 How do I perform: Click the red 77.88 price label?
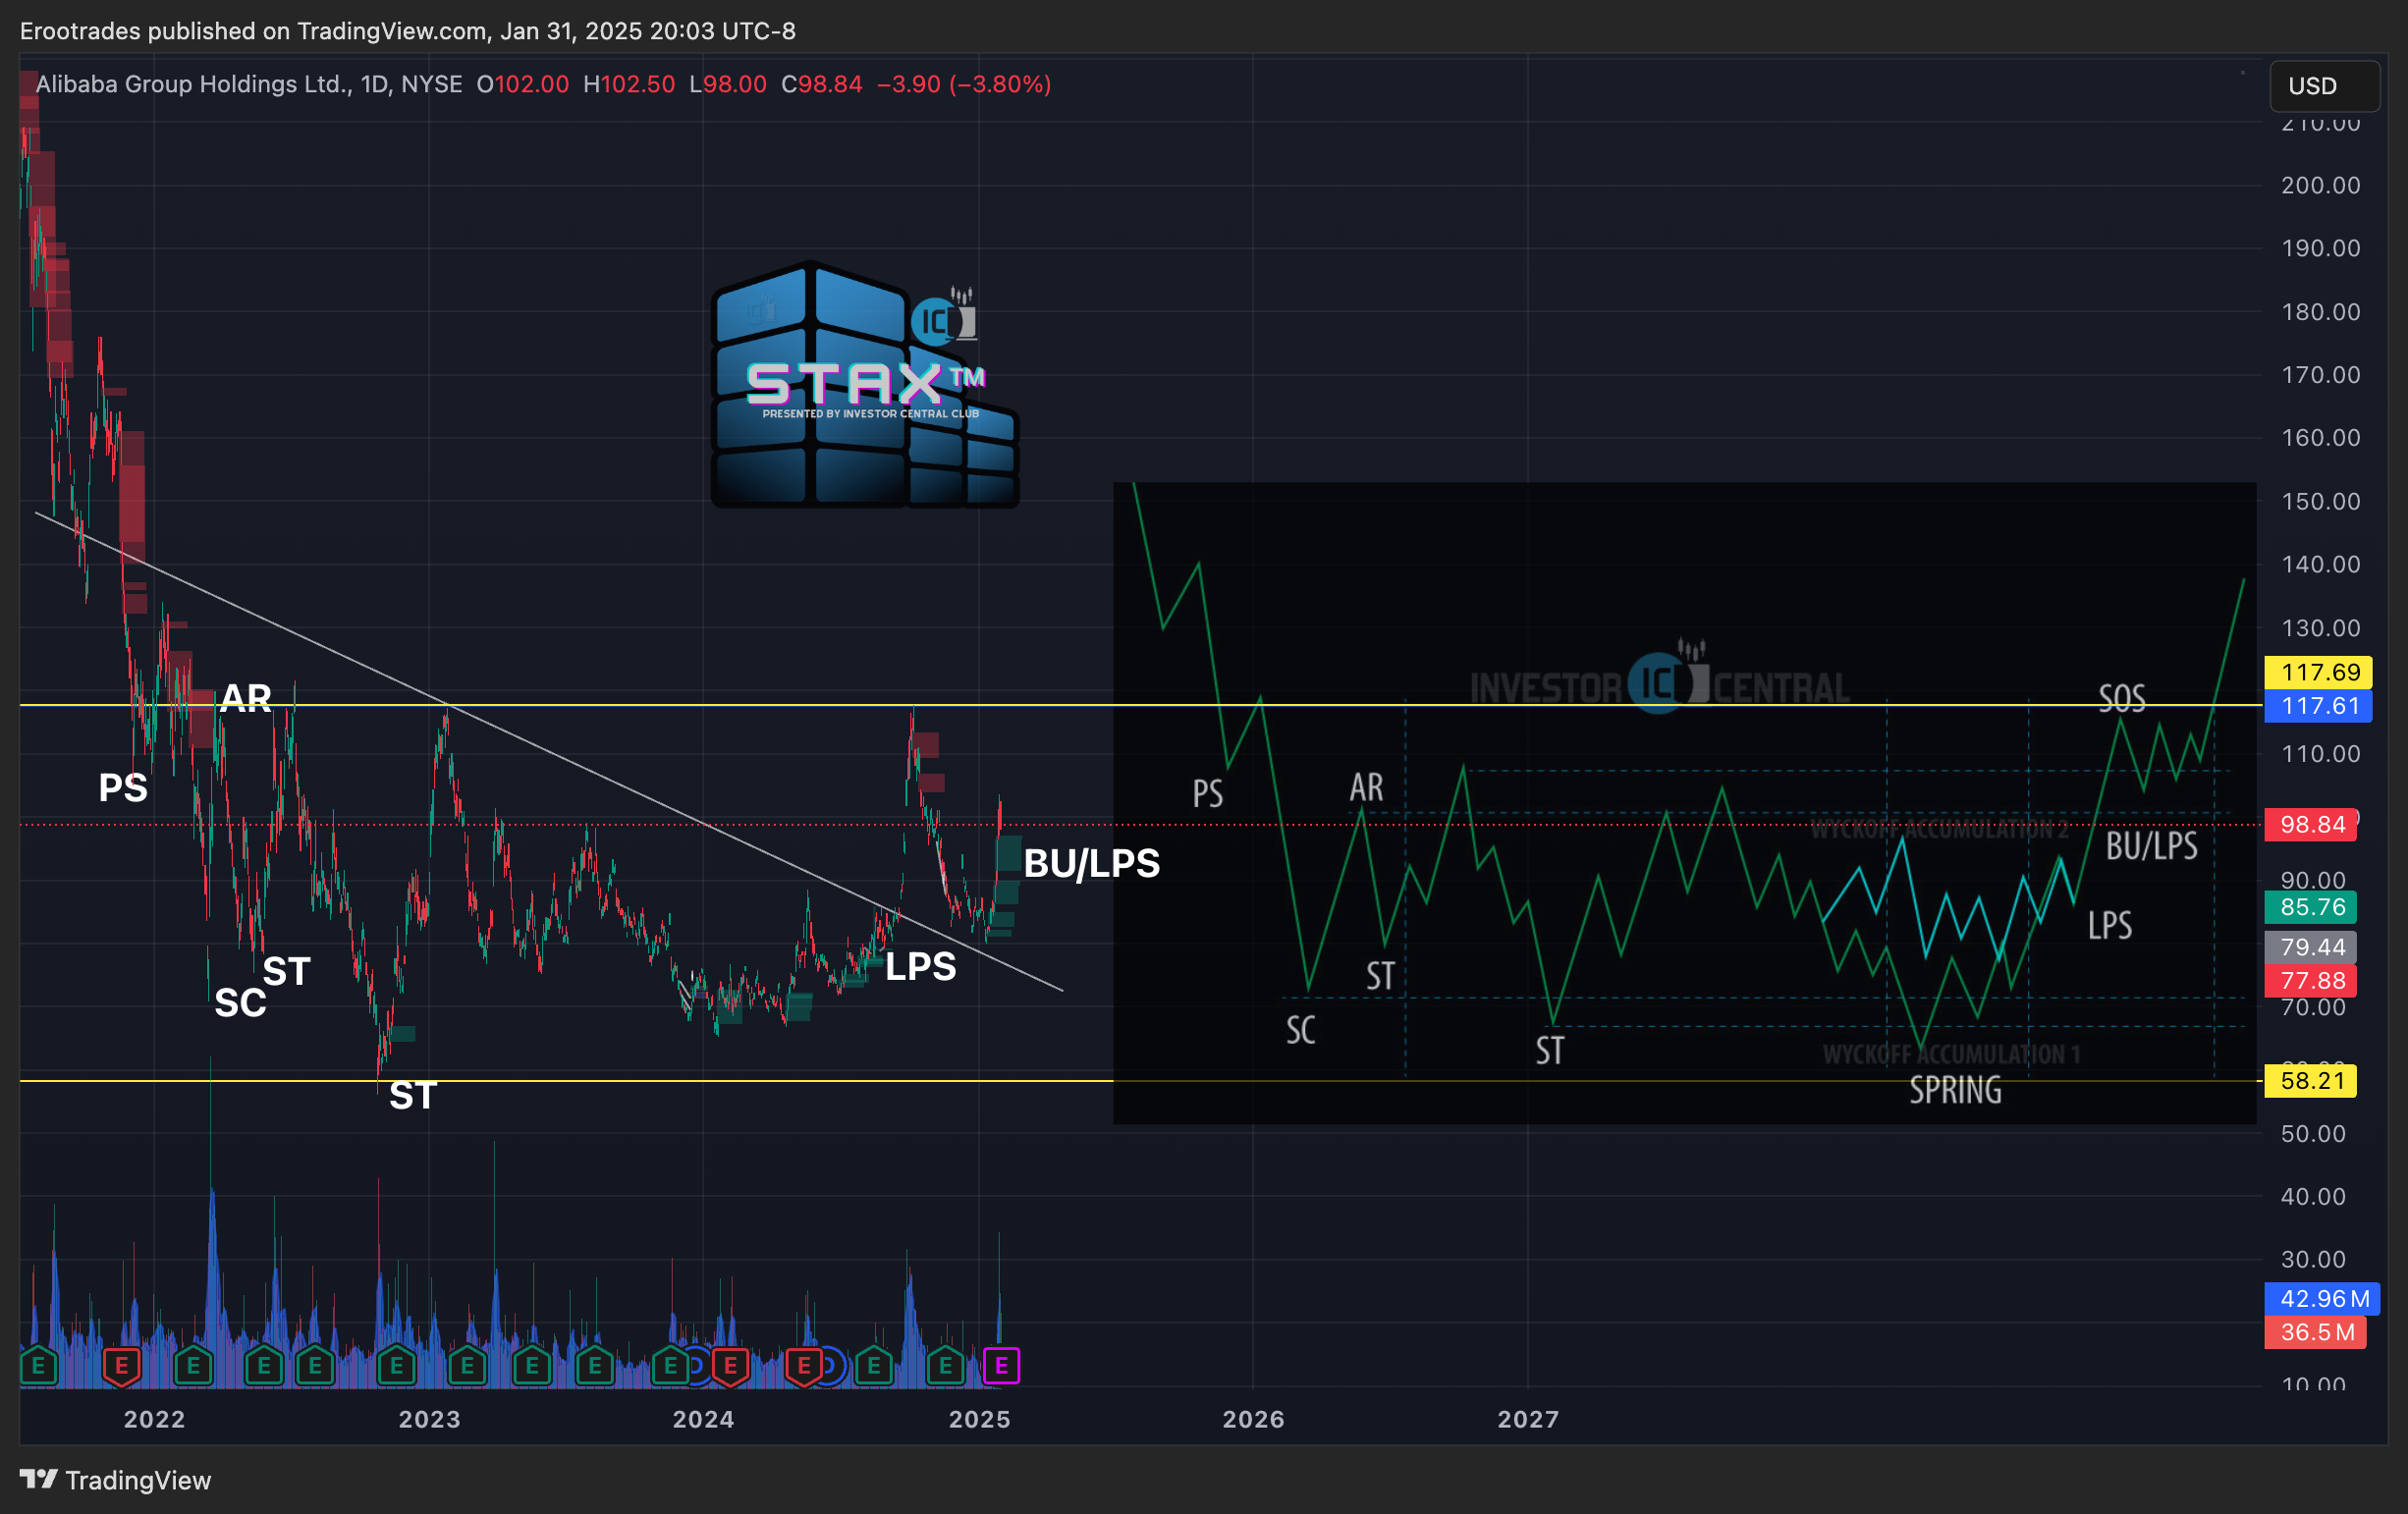click(2311, 981)
